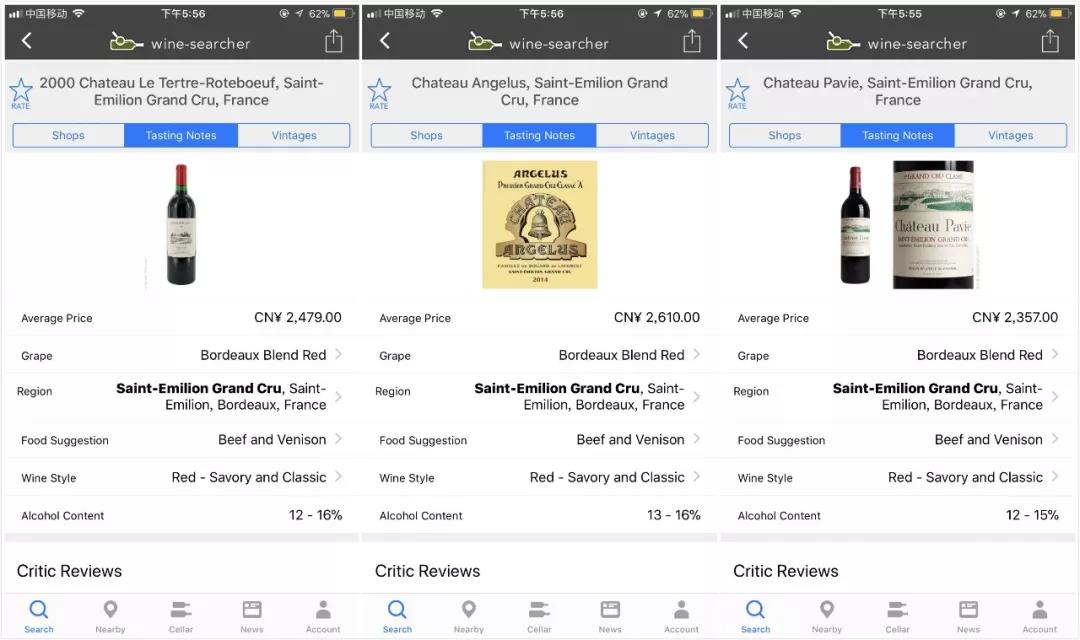The image size is (1080, 640).
Task: Open Account icon on Chateau Pavie screen
Action: click(1039, 615)
